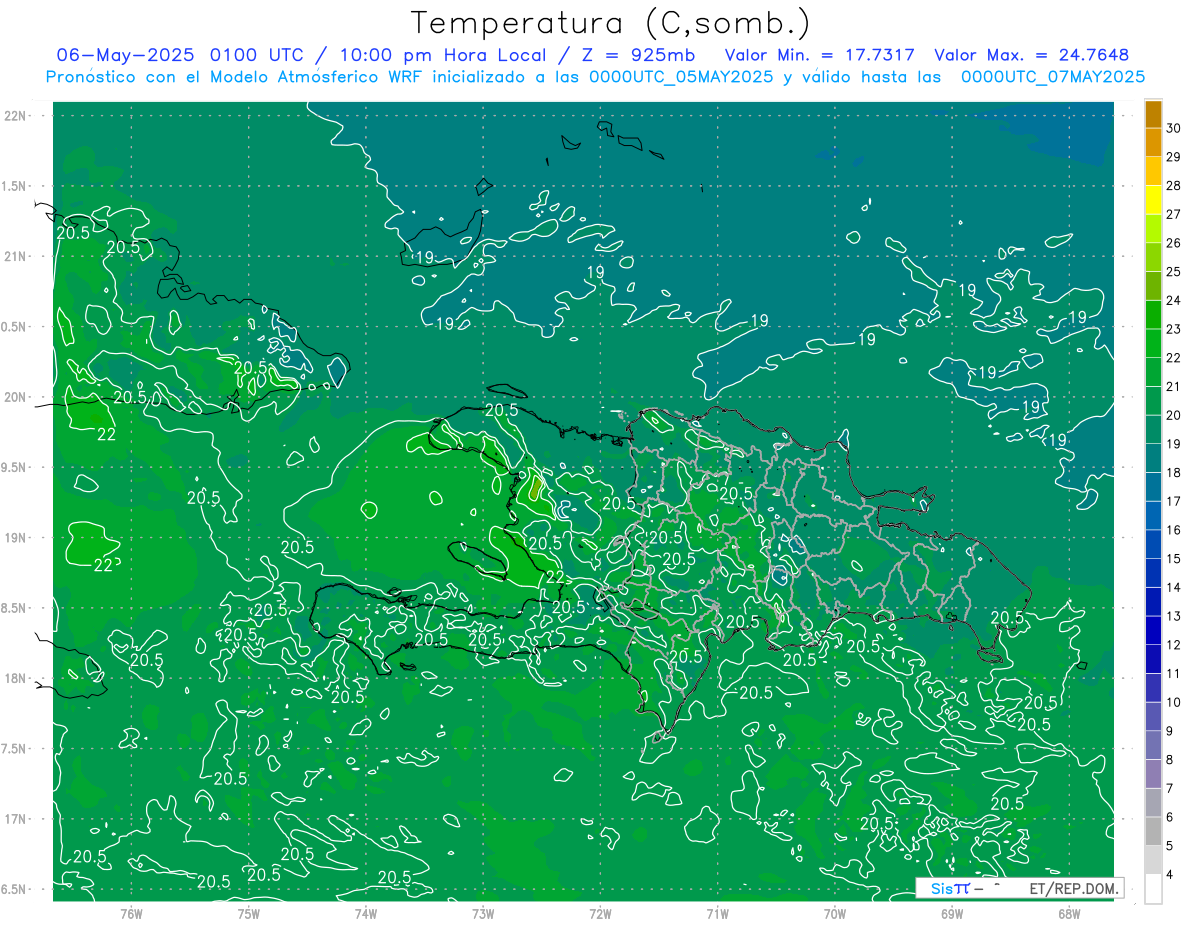Click model init time '0000UTC_05MAY2025'

coord(681,77)
